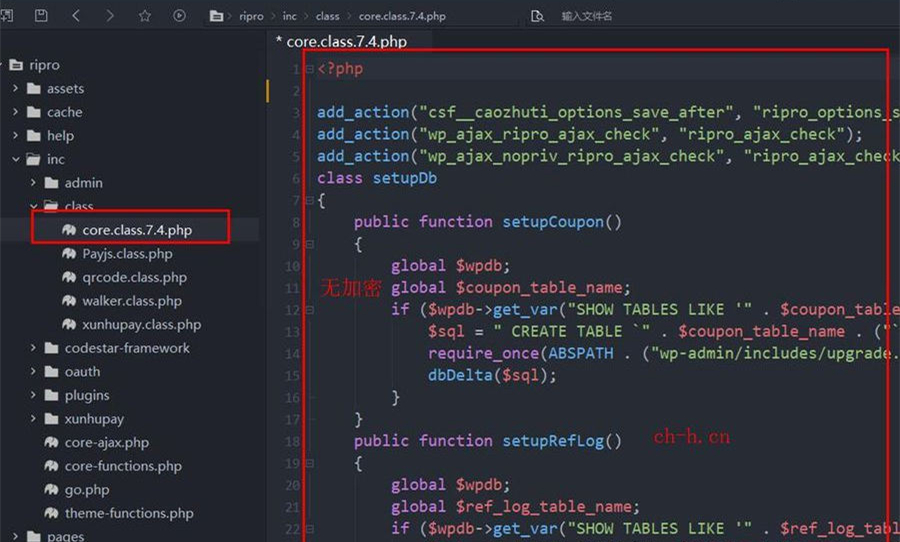The height and width of the screenshot is (542, 900).
Task: Click the save file icon
Action: click(41, 16)
